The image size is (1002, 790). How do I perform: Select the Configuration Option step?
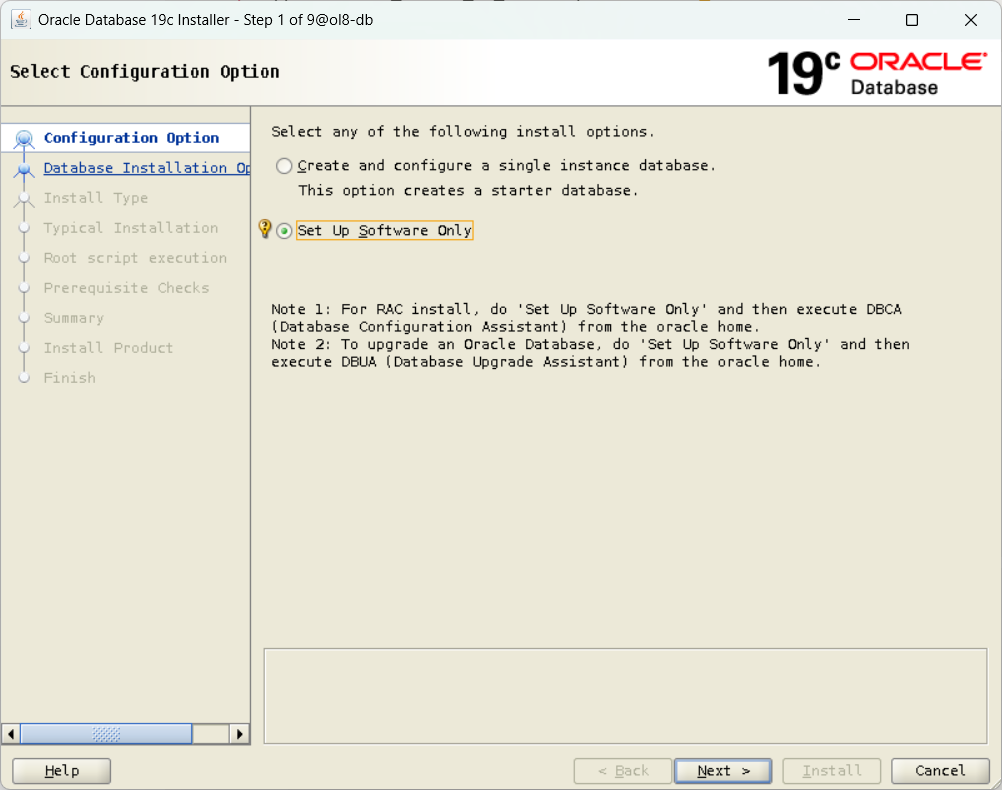[x=131, y=138]
